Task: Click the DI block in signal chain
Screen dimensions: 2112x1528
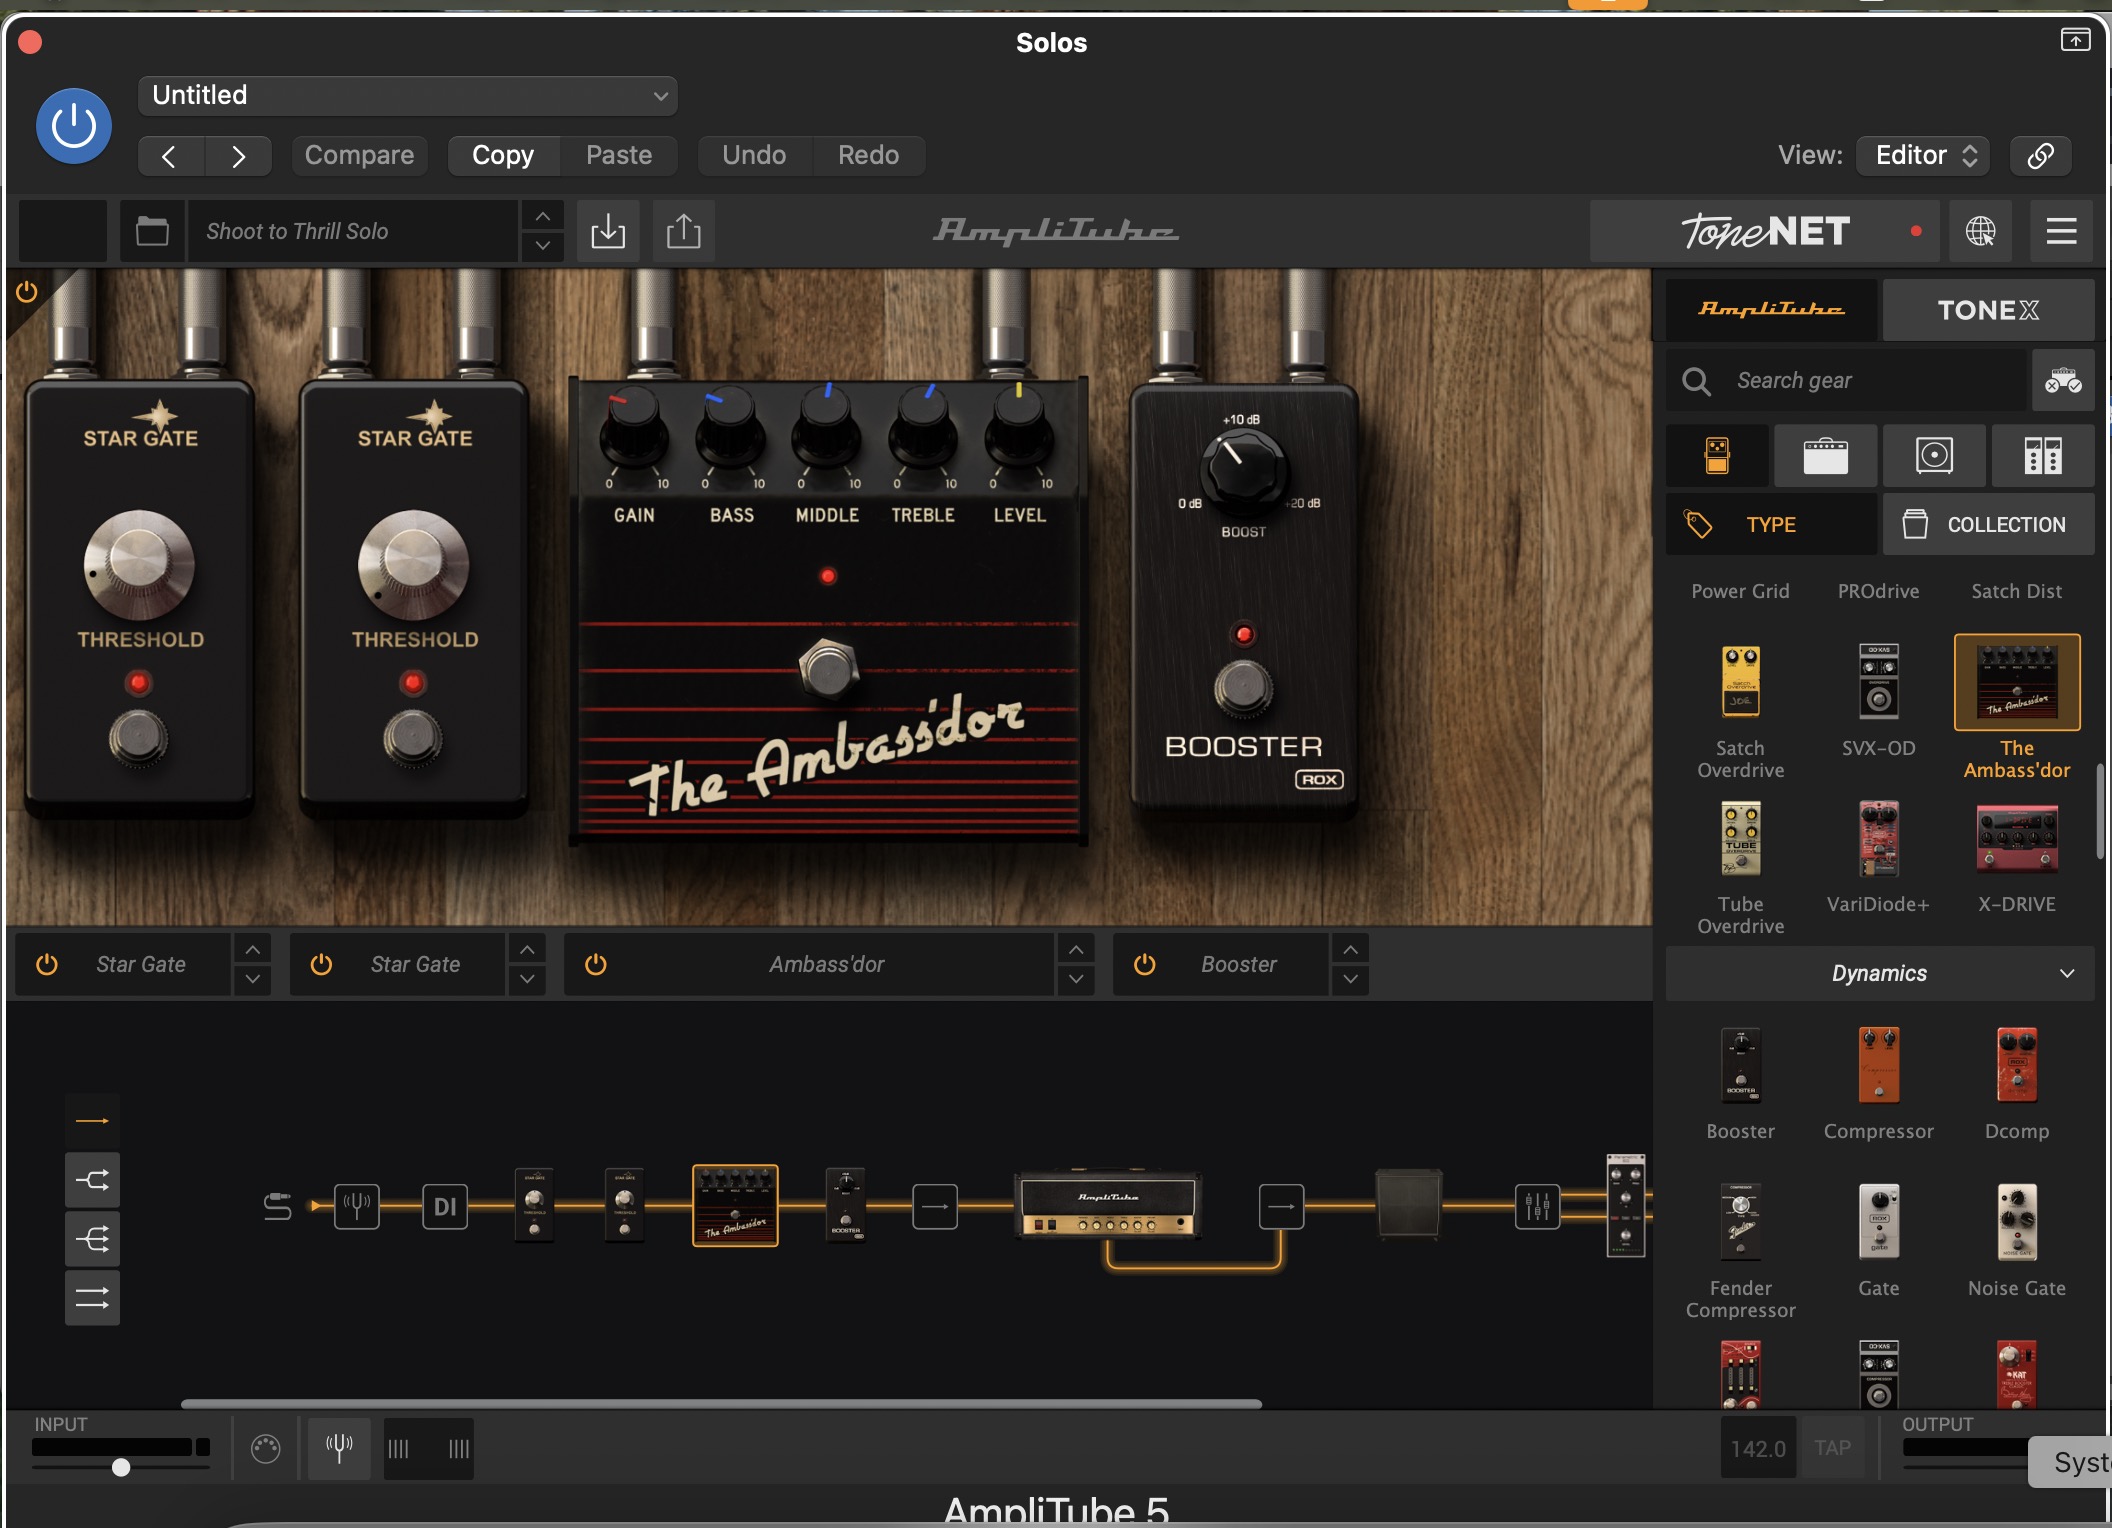Action: [x=445, y=1206]
